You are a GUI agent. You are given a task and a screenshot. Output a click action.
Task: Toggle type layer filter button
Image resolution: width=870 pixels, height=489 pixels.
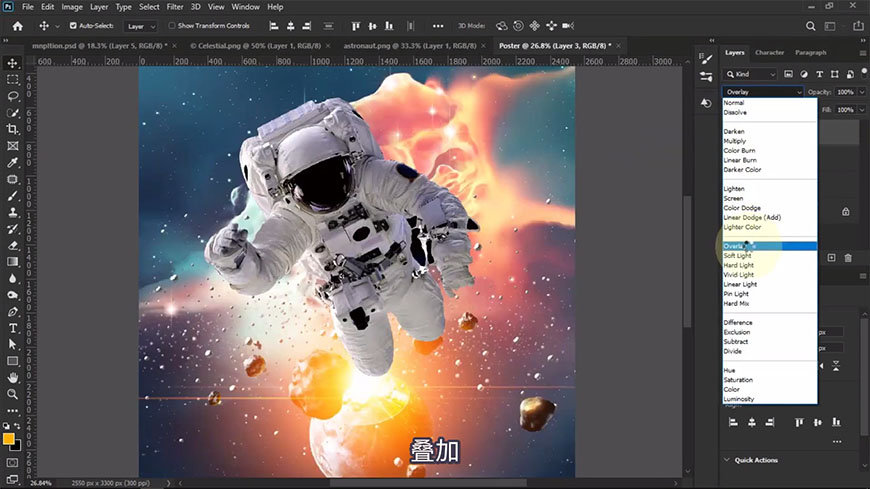tap(820, 74)
